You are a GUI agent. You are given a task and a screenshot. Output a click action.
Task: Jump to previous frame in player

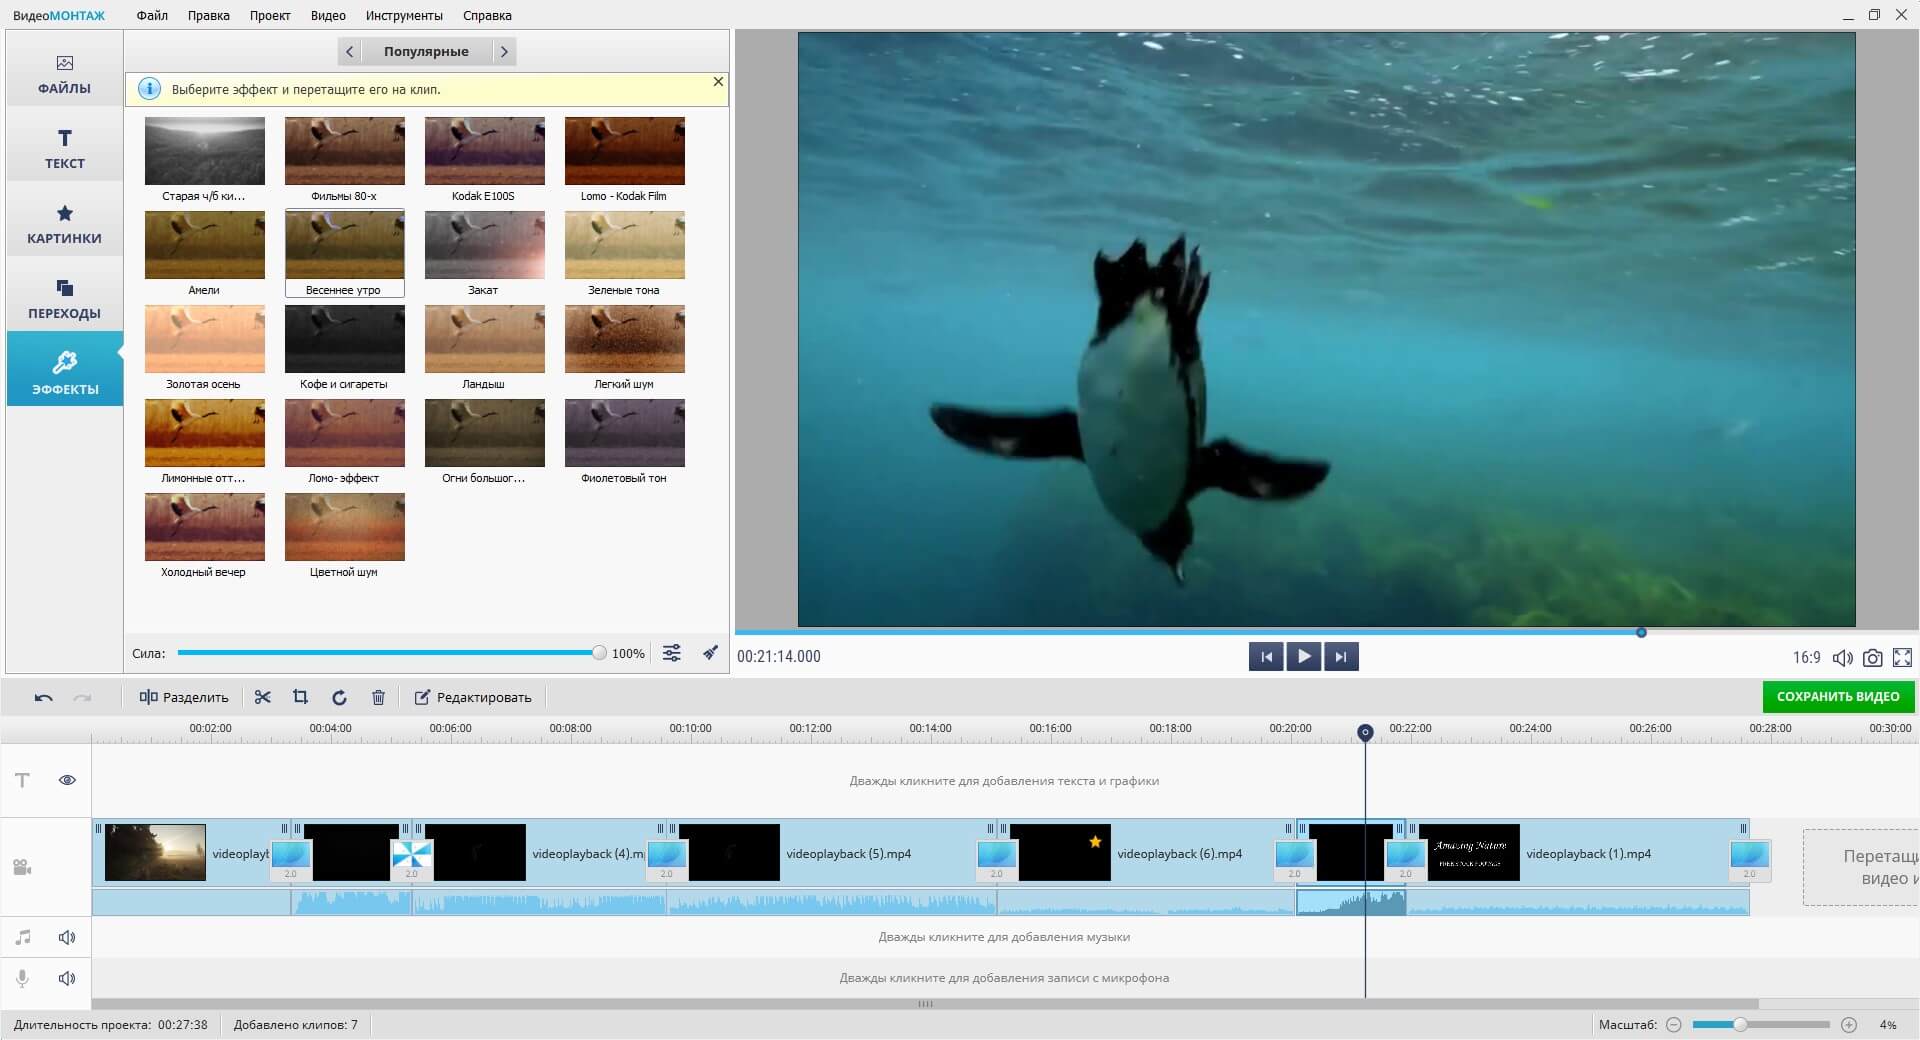pyautogui.click(x=1266, y=657)
